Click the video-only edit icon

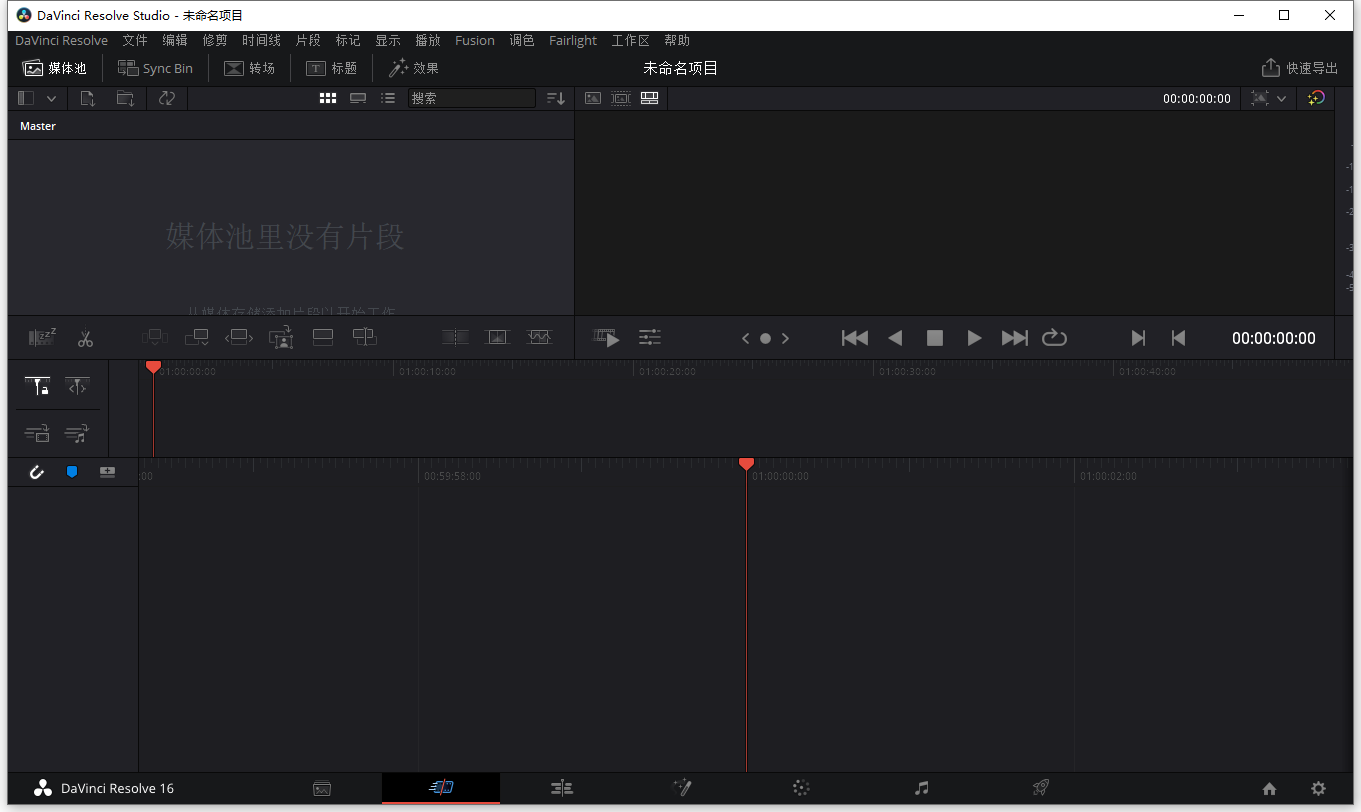(37, 433)
